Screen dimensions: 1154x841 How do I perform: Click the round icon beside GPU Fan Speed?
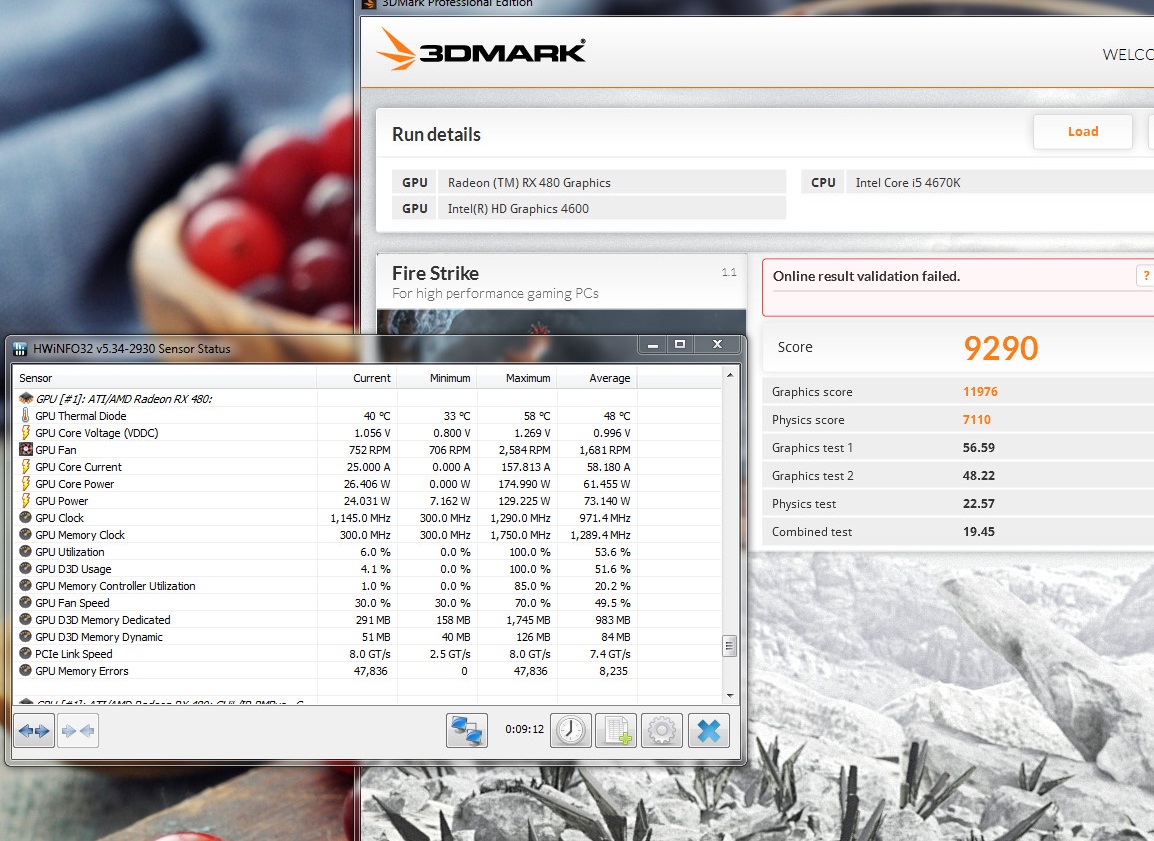26,602
